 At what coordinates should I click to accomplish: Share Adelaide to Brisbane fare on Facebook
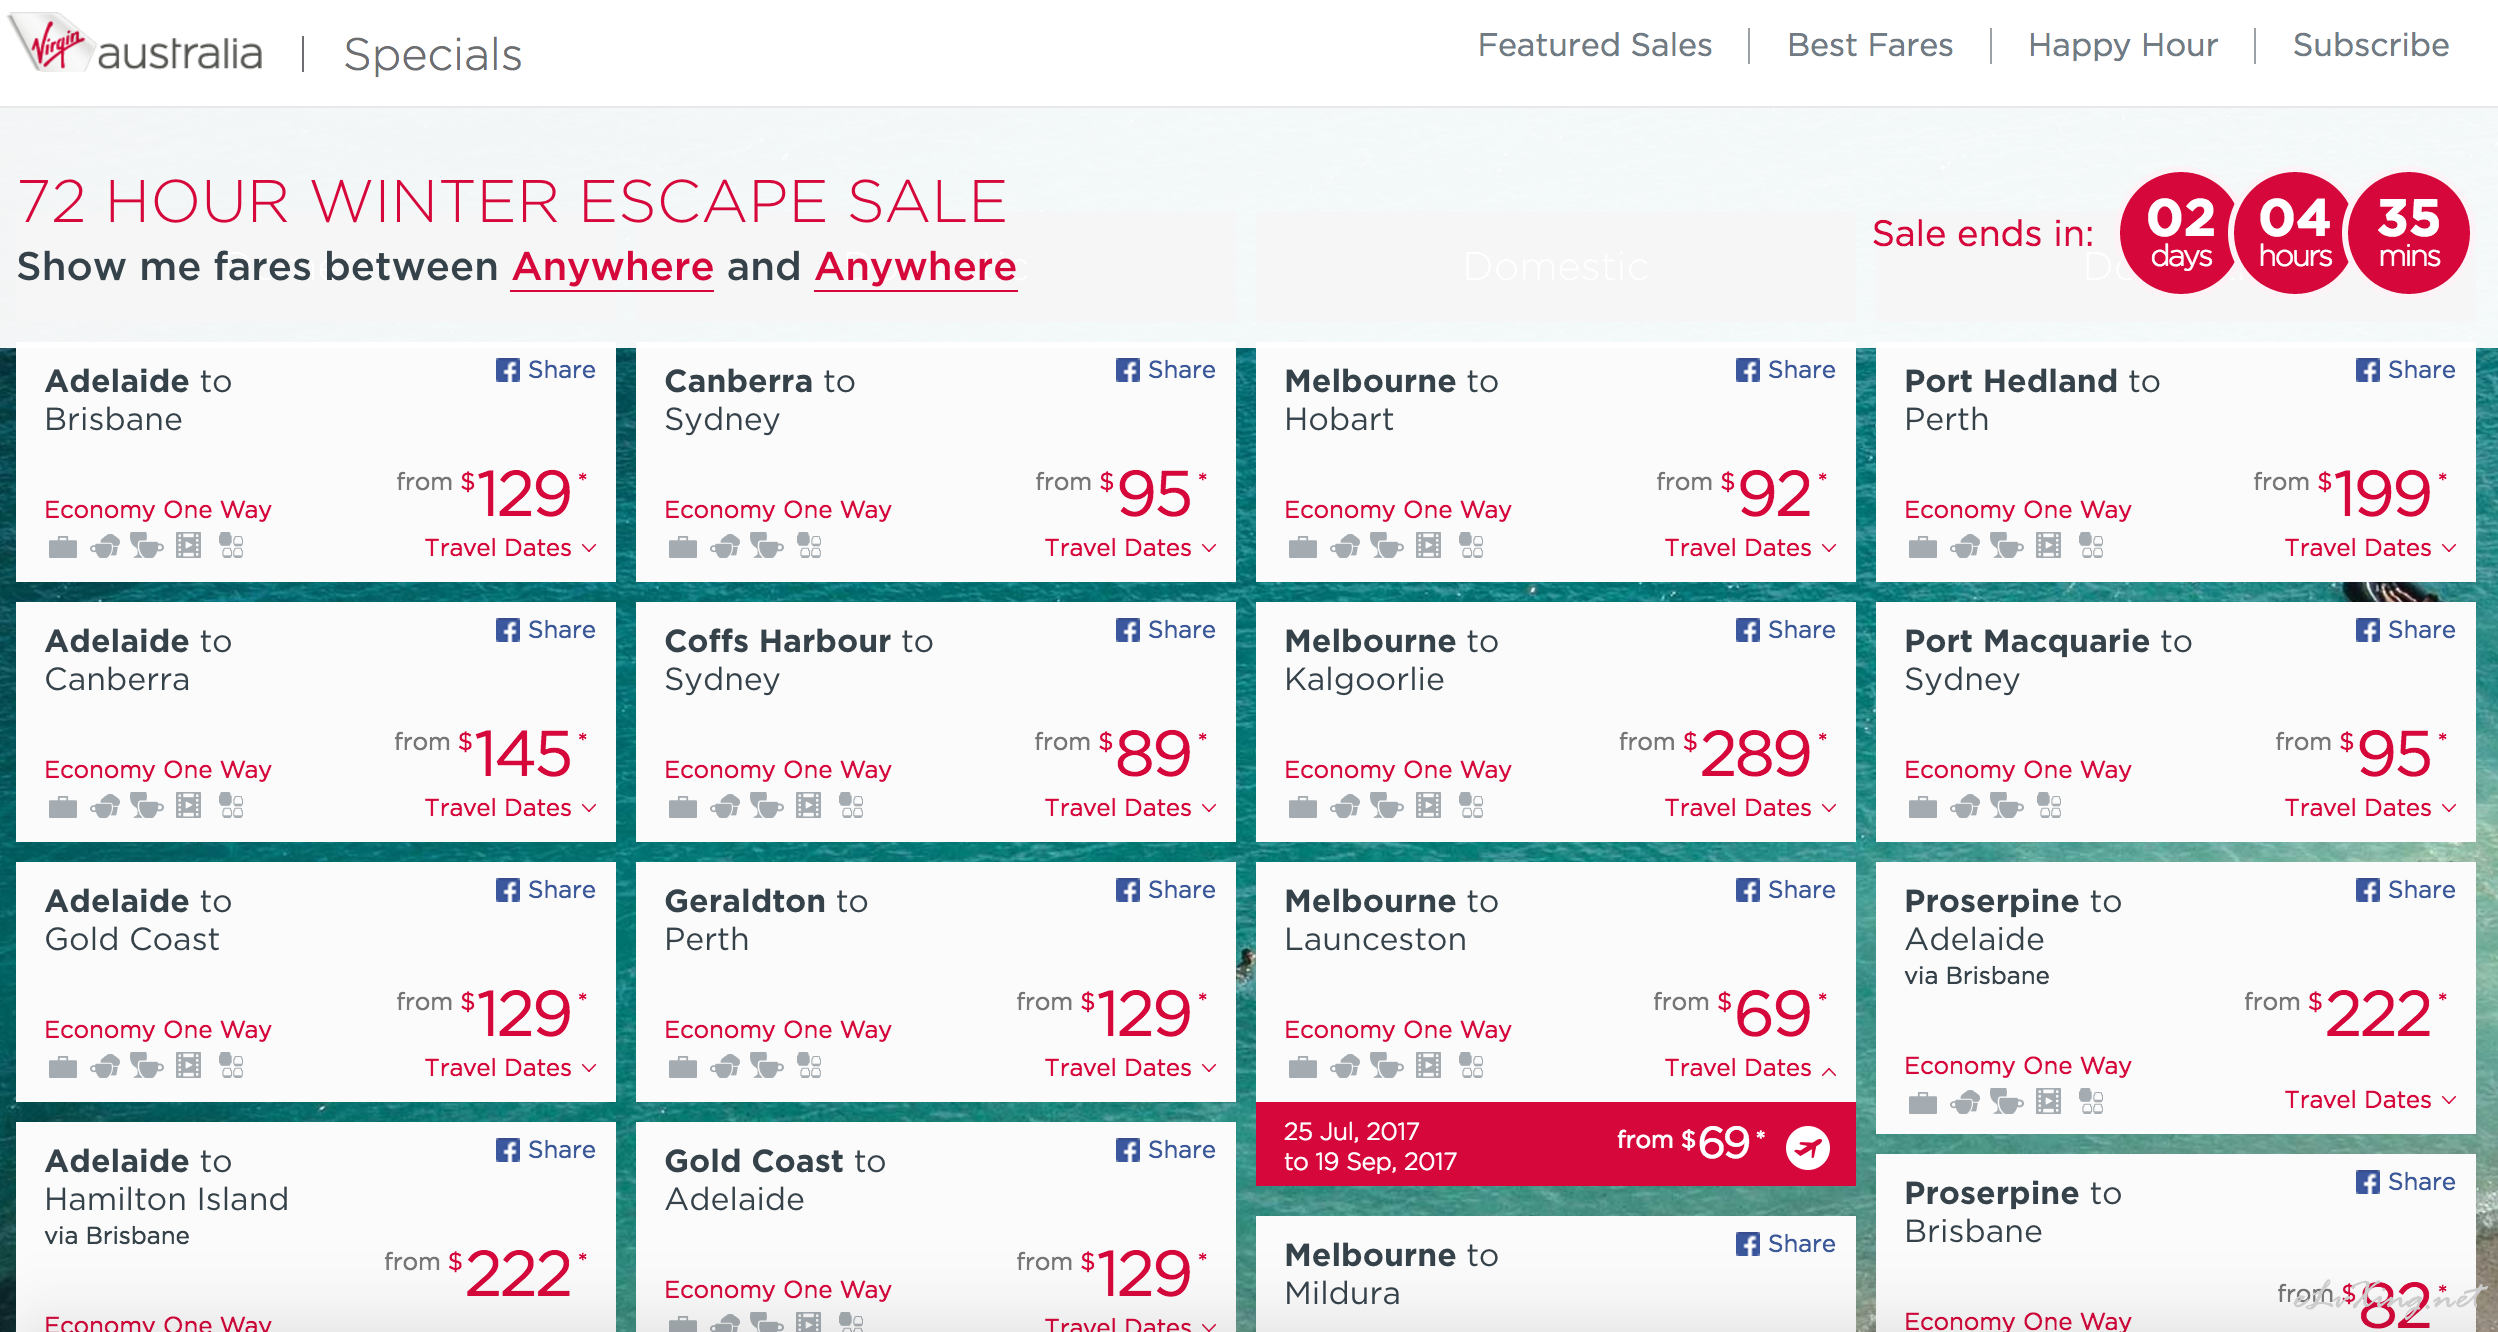click(x=546, y=370)
